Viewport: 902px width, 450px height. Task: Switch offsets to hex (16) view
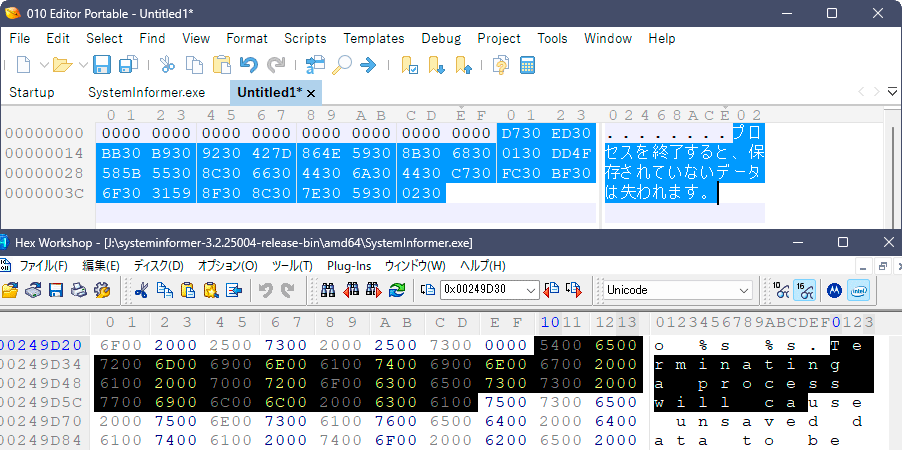[x=804, y=290]
